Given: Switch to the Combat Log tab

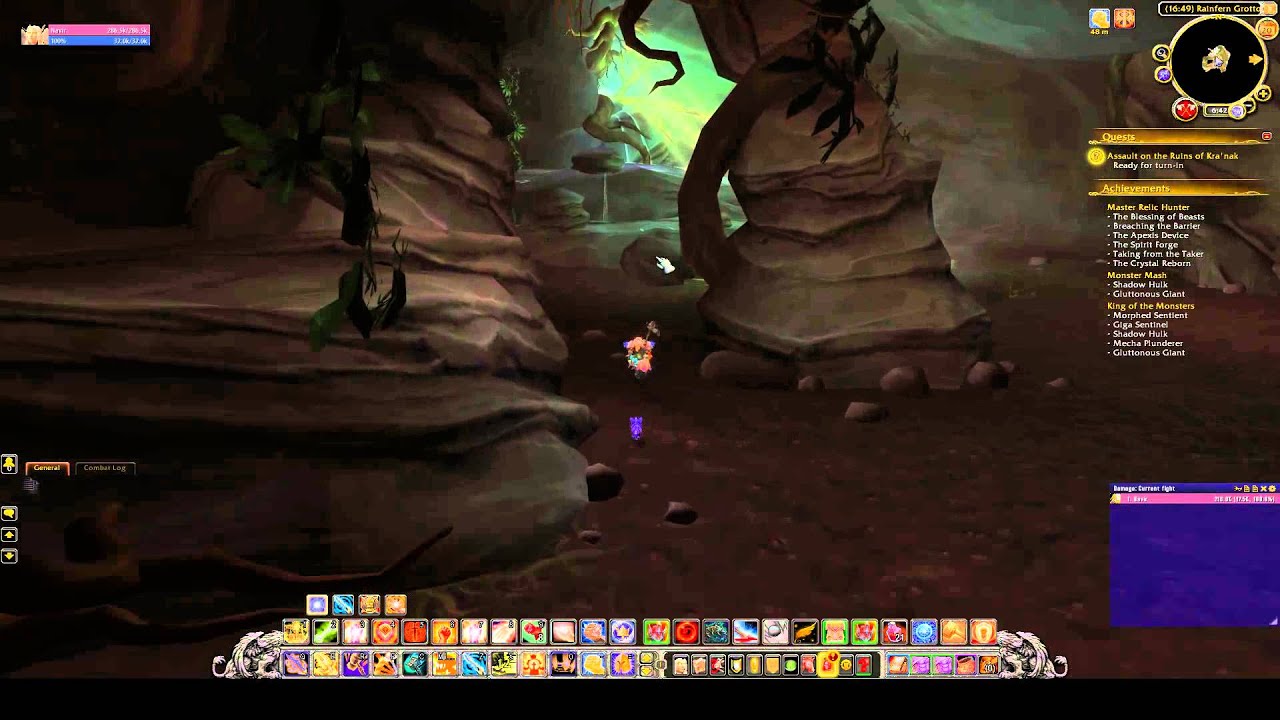Looking at the screenshot, I should (x=105, y=468).
